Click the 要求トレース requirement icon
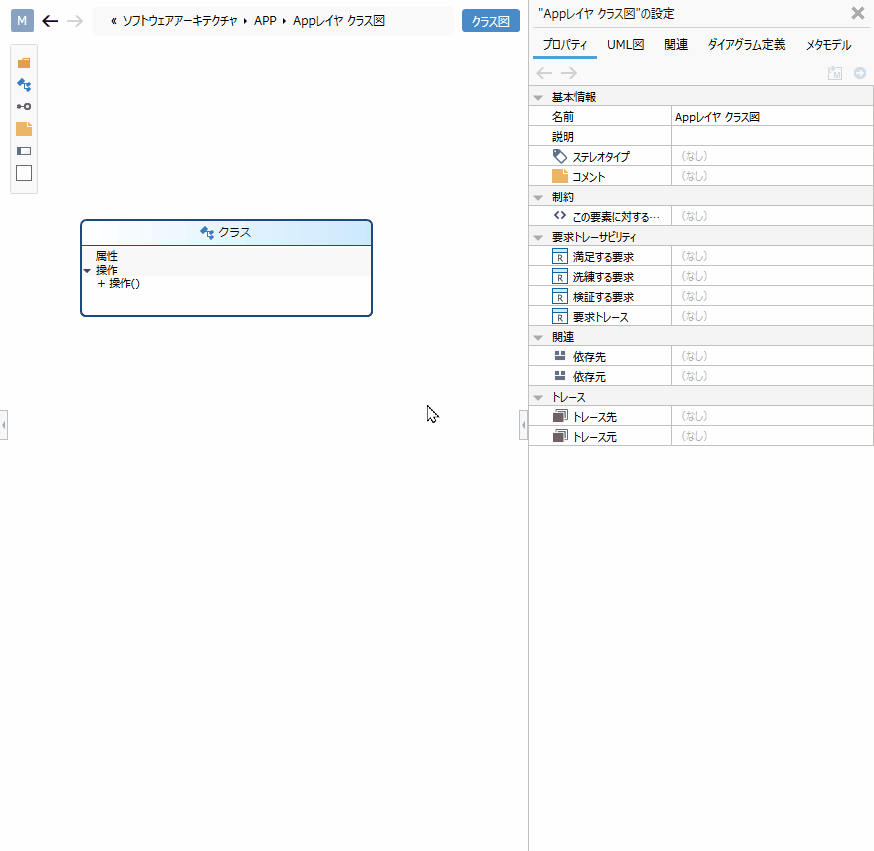The image size is (874, 851). pyautogui.click(x=560, y=317)
